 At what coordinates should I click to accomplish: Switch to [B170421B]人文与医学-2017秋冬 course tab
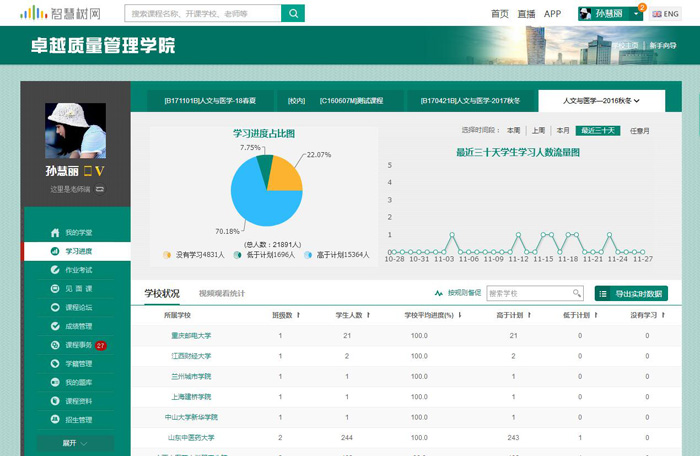pos(470,101)
